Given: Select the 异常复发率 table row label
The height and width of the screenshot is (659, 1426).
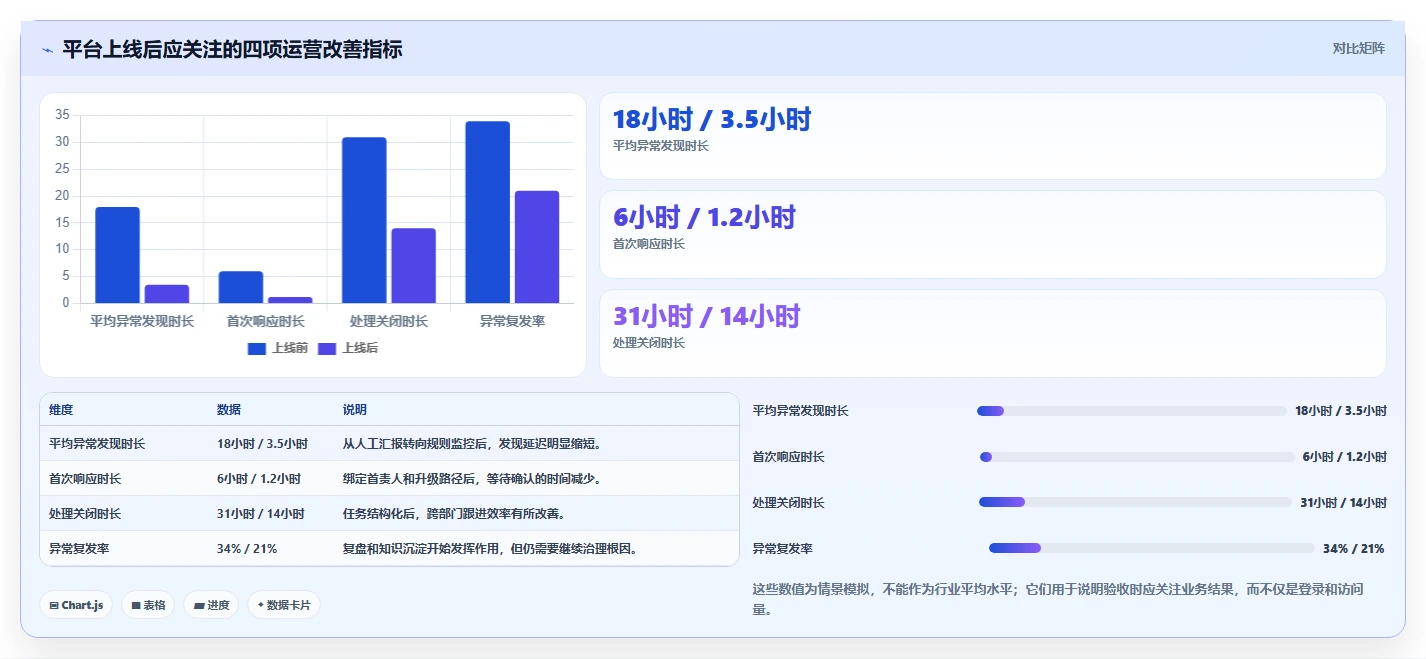Looking at the screenshot, I should (x=79, y=549).
